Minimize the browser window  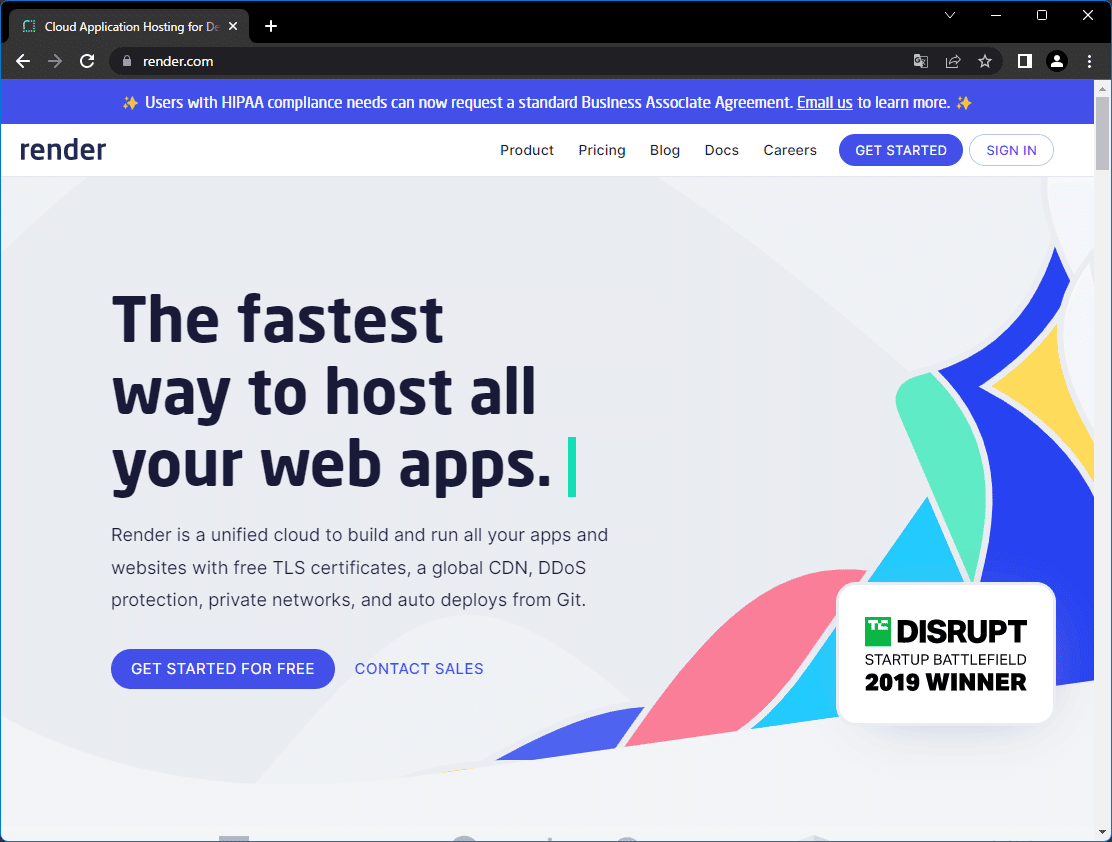[996, 15]
